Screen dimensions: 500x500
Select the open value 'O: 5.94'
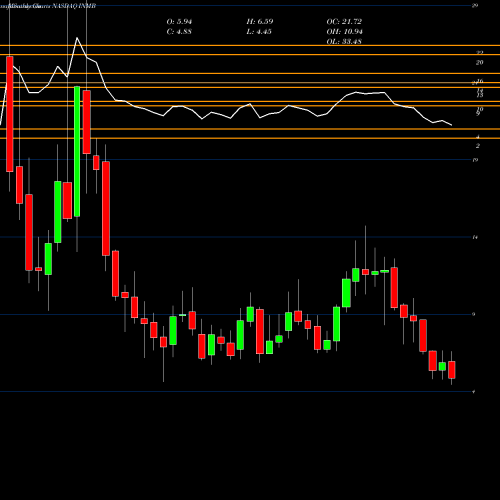point(179,22)
